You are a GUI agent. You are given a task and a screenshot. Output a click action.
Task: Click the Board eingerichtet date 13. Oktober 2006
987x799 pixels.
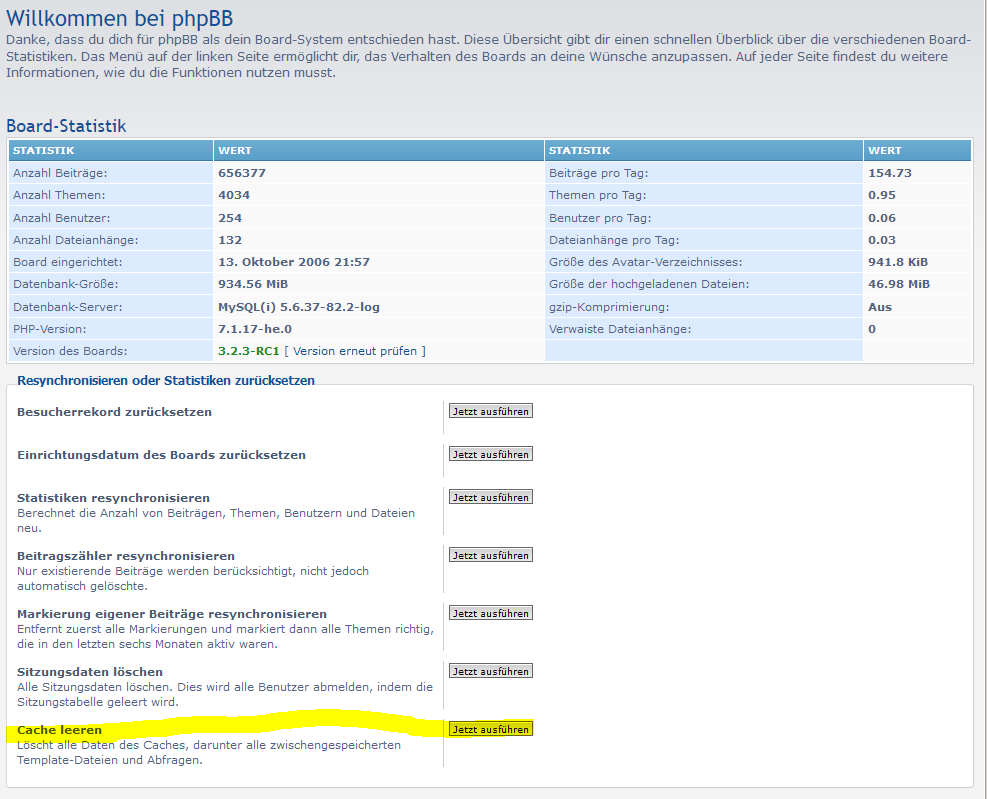[x=294, y=262]
